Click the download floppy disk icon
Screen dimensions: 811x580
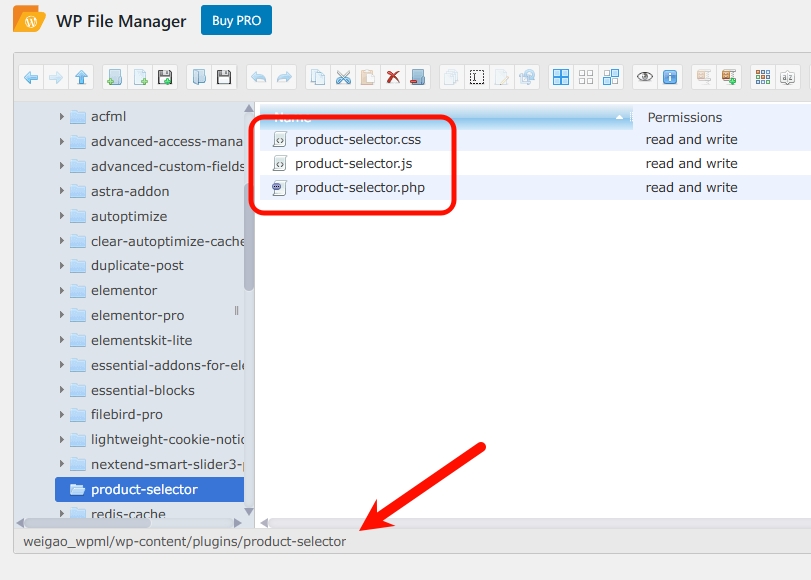[224, 78]
